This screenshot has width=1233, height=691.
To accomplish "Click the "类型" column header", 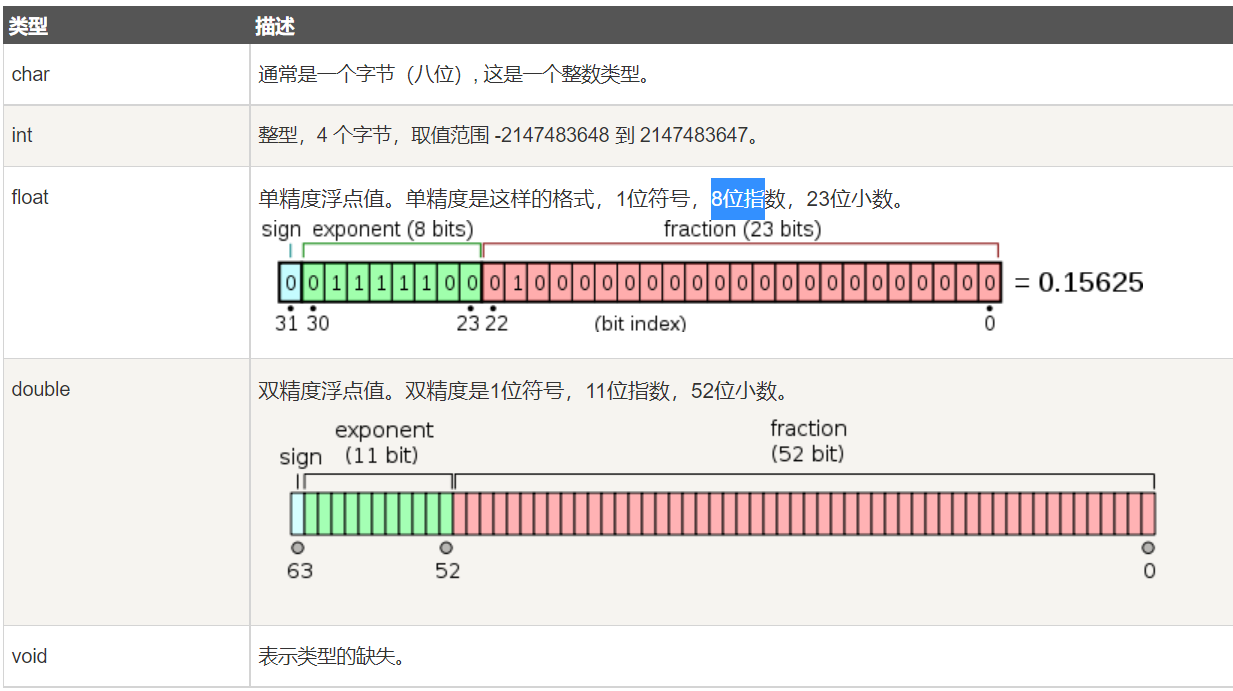I will pos(29,27).
